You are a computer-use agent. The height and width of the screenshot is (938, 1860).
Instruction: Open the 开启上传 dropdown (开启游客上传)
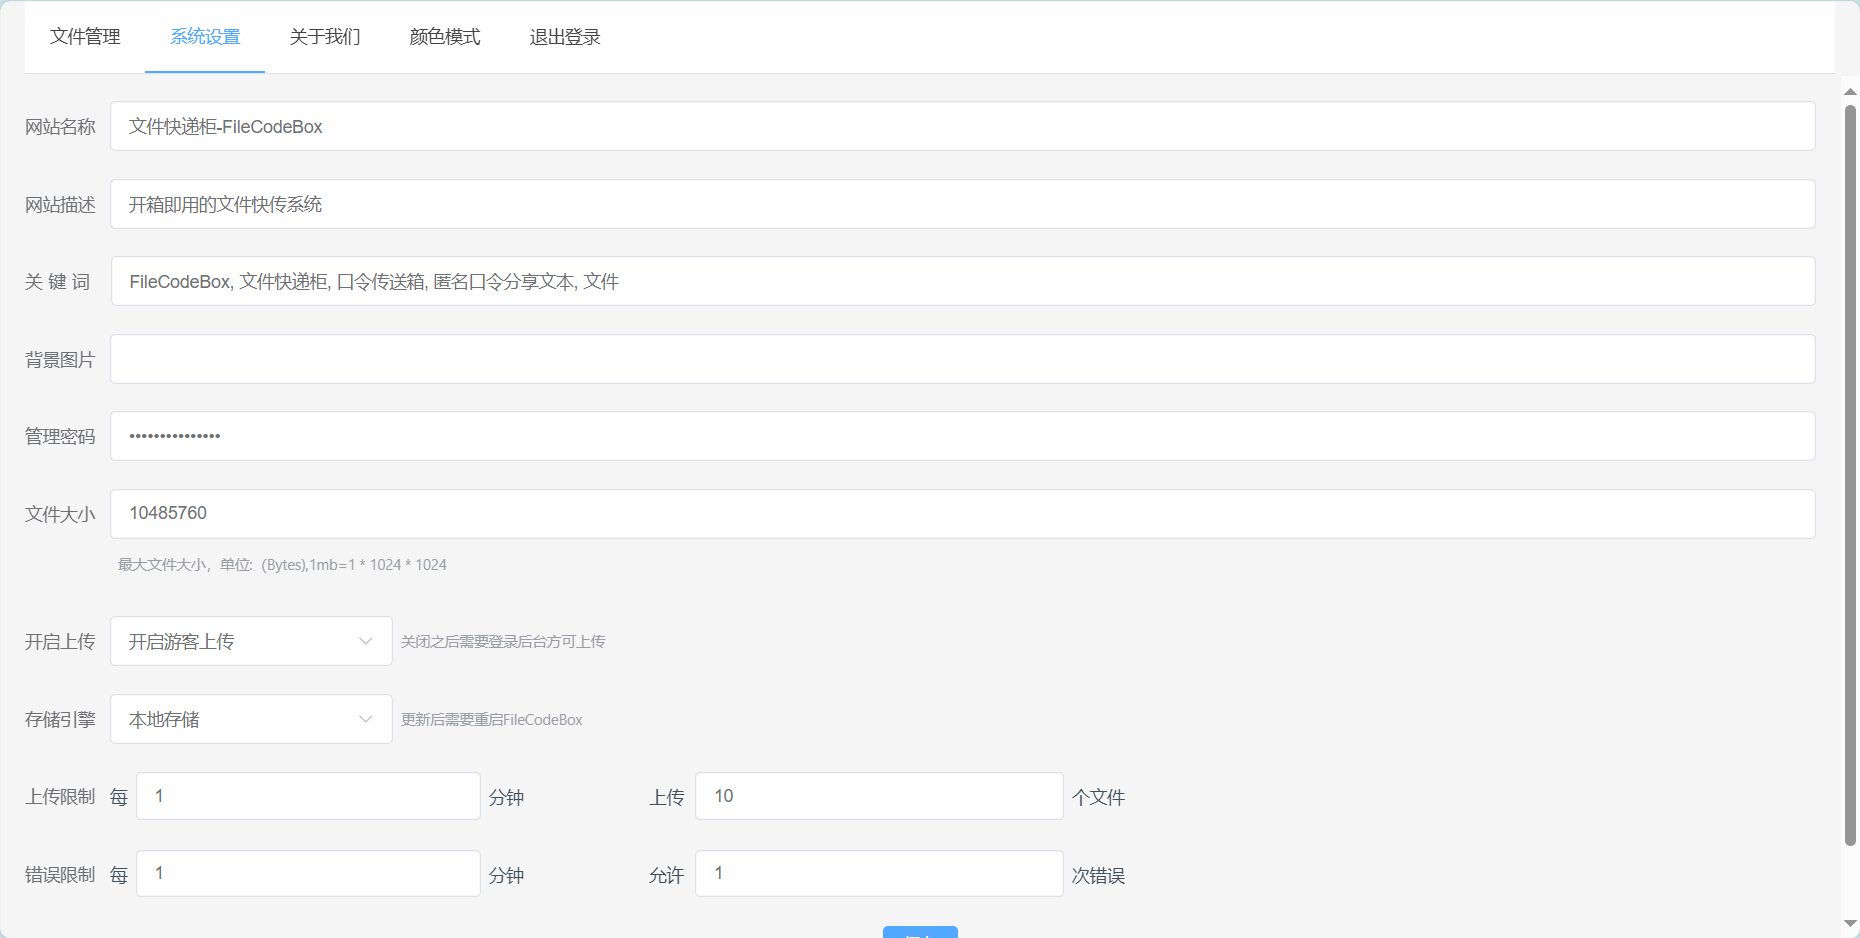(x=251, y=641)
